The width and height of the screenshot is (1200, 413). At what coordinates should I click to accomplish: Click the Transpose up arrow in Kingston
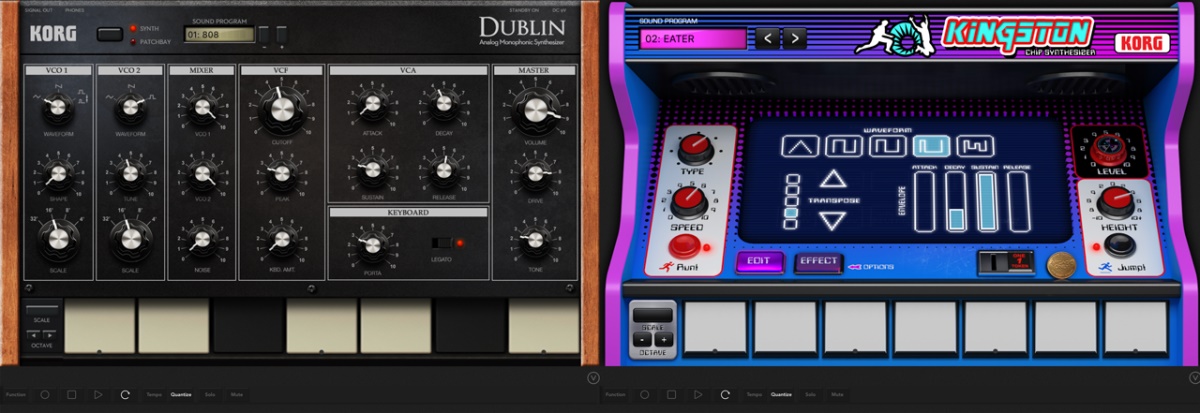(833, 180)
